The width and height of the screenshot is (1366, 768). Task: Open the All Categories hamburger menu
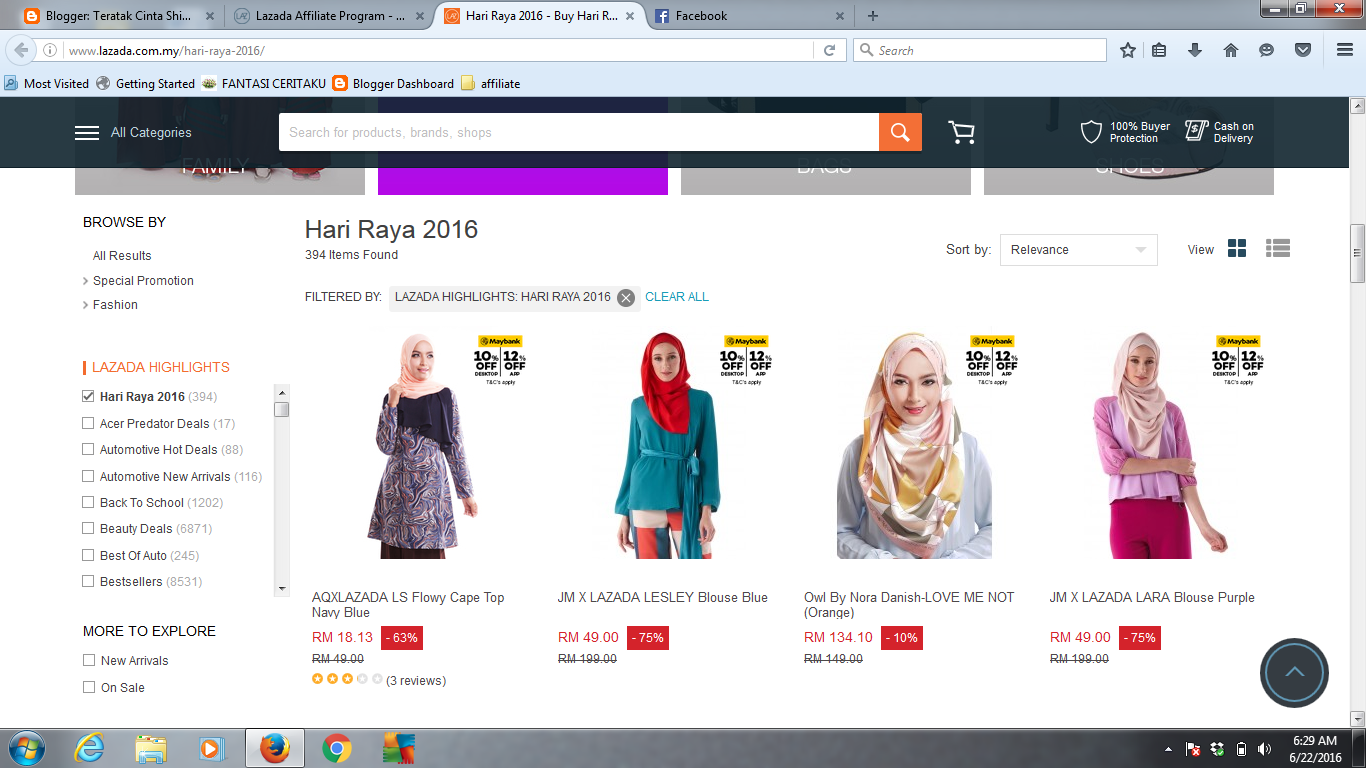click(x=87, y=133)
